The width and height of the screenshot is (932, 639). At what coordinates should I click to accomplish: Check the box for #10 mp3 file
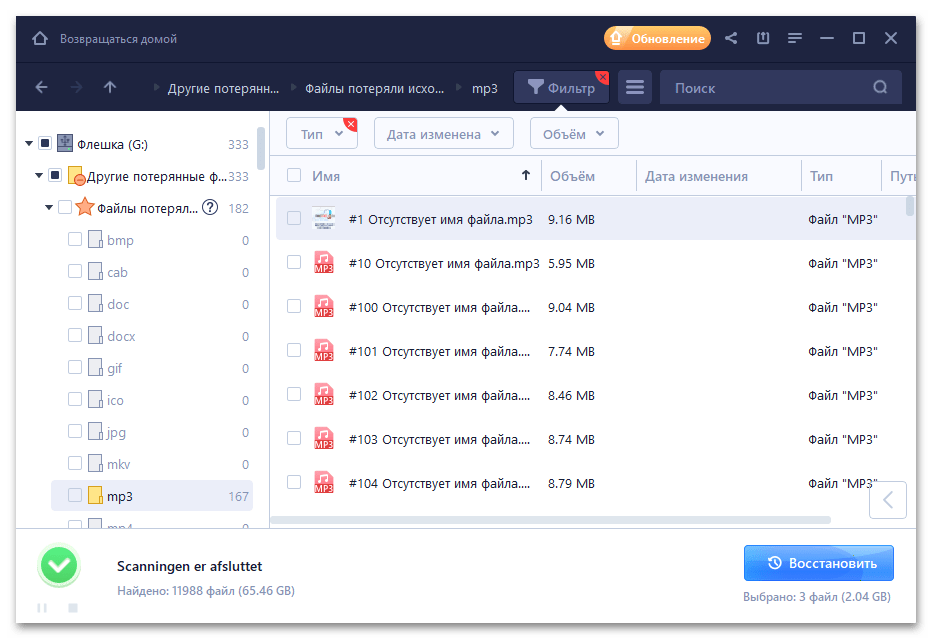(x=294, y=262)
